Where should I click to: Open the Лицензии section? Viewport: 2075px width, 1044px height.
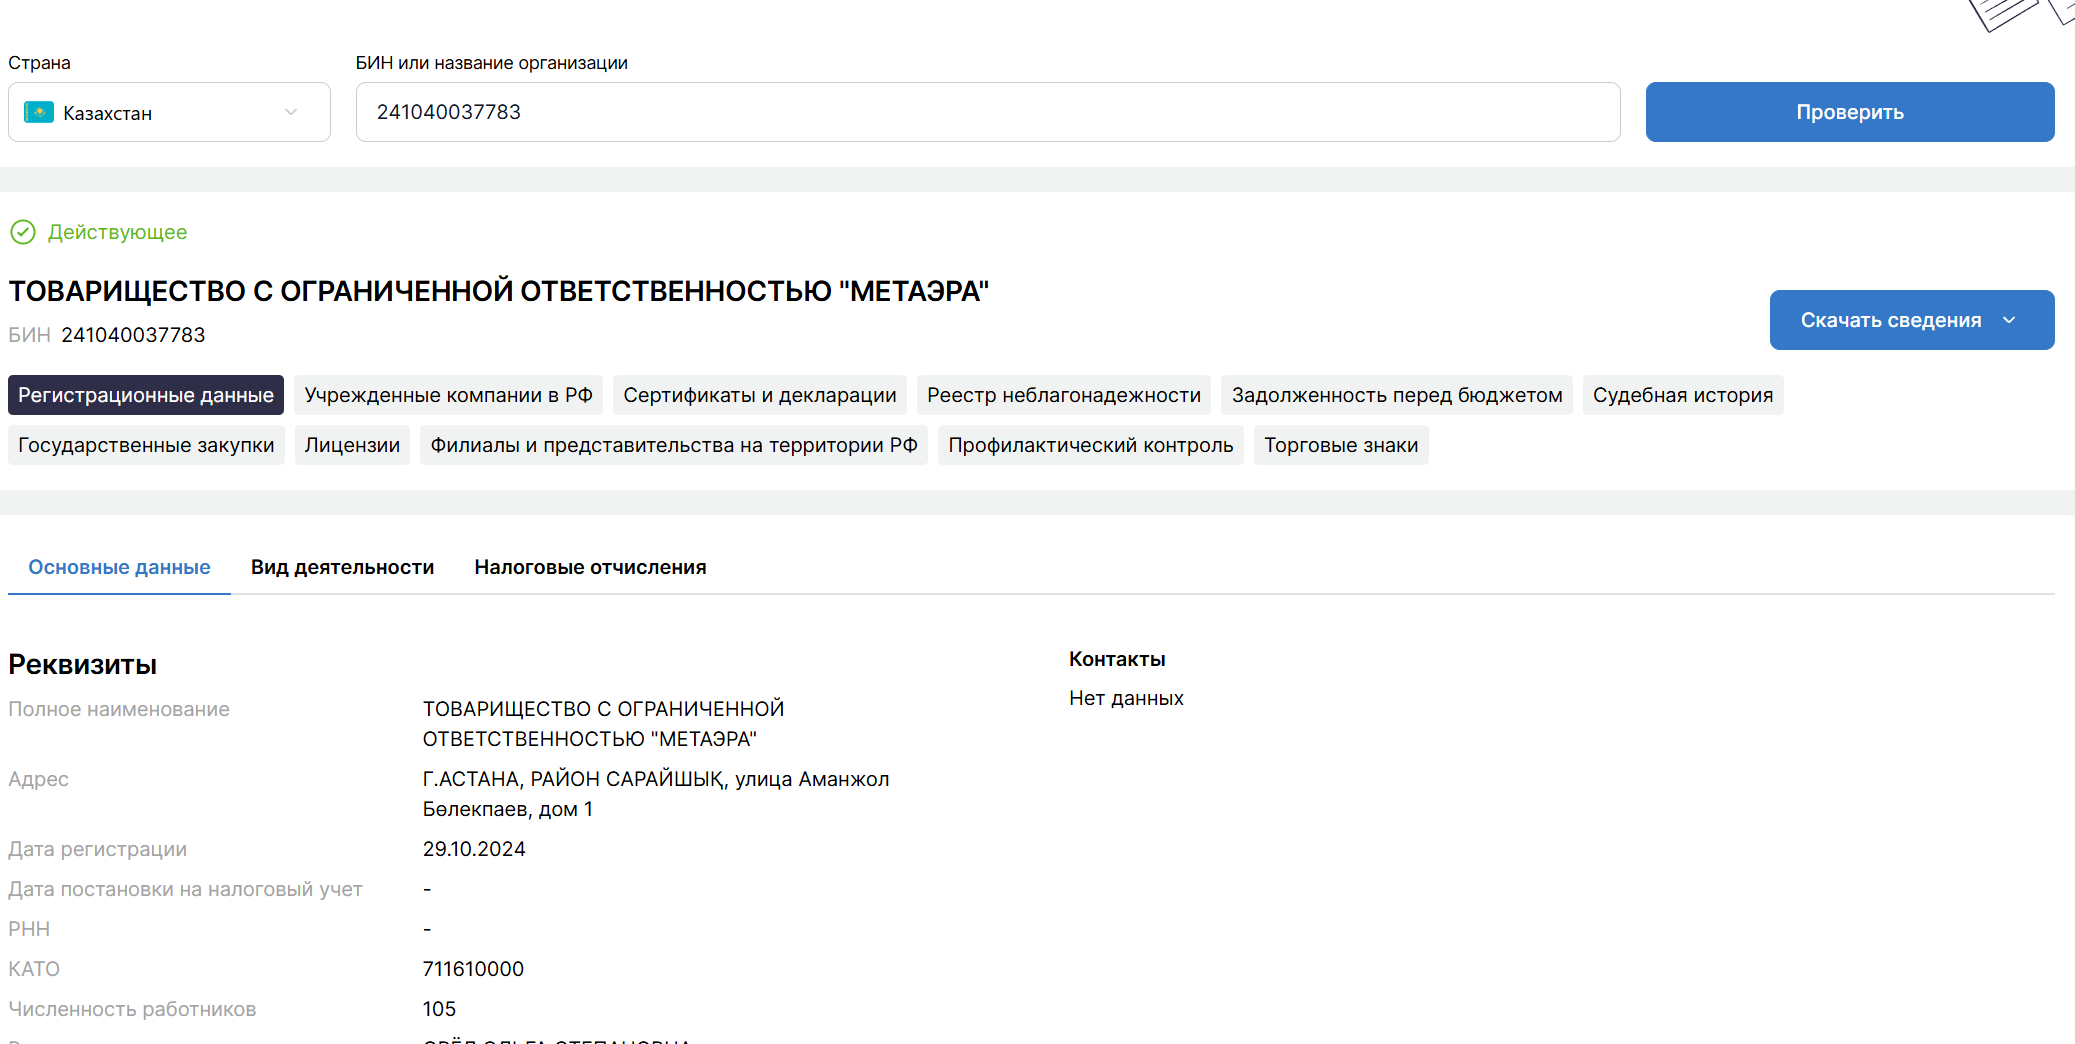pos(352,445)
